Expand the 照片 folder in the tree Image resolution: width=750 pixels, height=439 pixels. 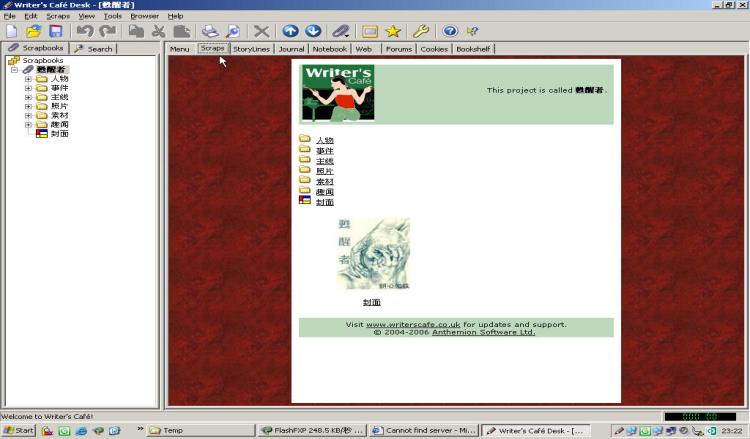point(28,106)
